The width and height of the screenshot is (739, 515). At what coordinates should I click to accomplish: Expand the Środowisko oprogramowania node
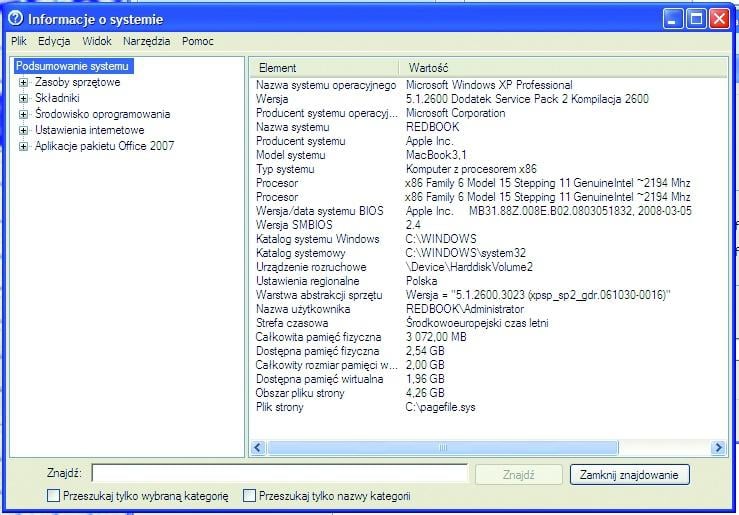pyautogui.click(x=23, y=114)
